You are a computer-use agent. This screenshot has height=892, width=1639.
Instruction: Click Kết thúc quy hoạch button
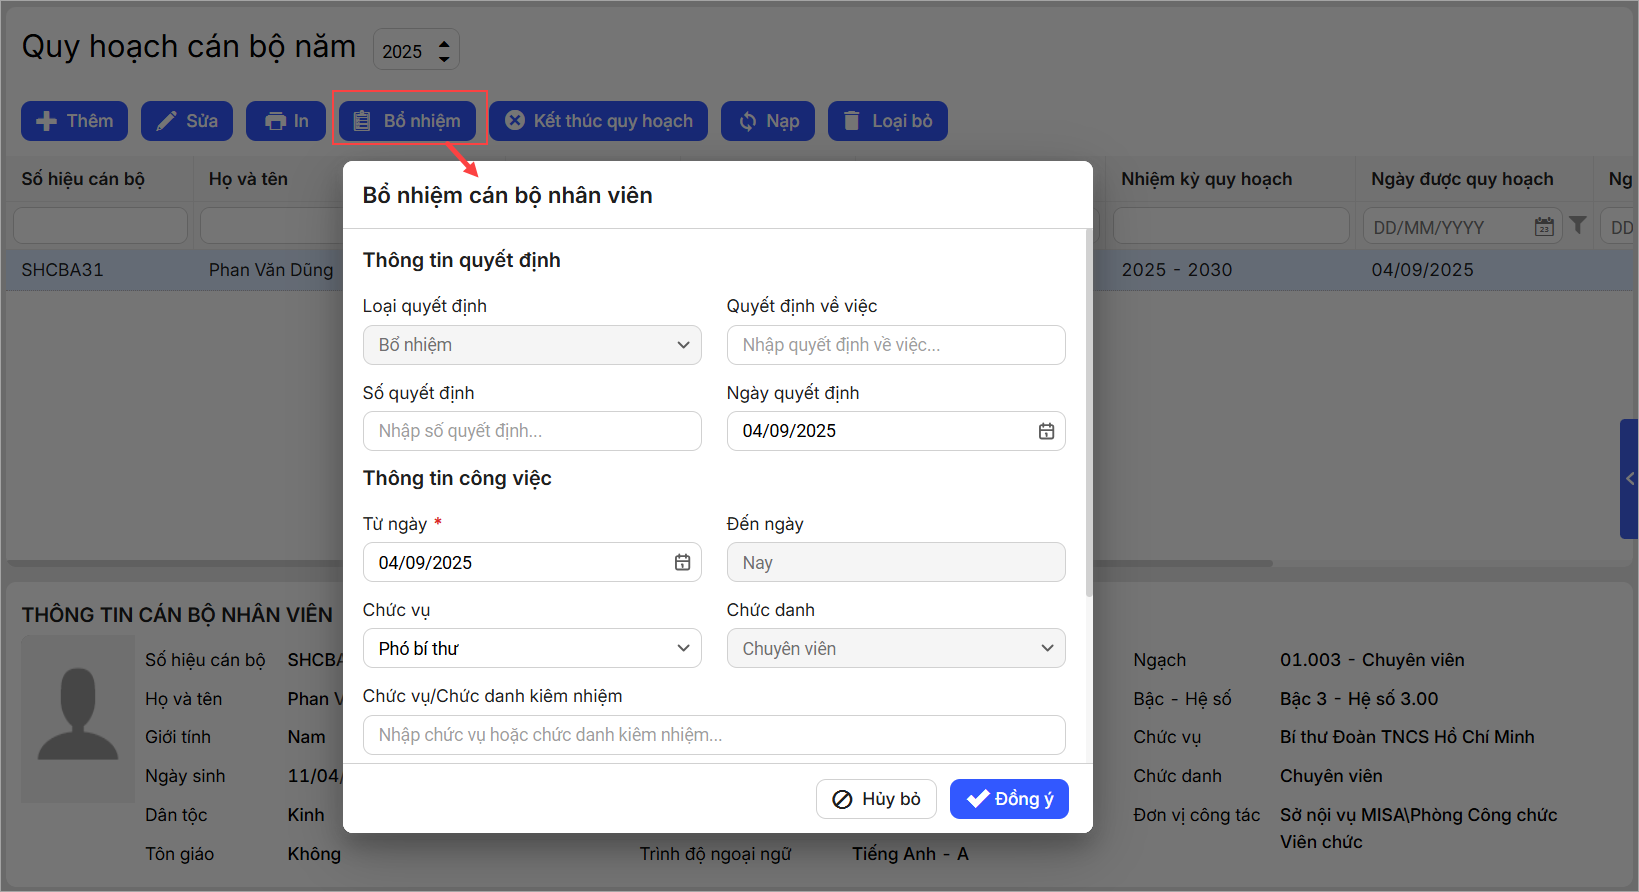[598, 121]
